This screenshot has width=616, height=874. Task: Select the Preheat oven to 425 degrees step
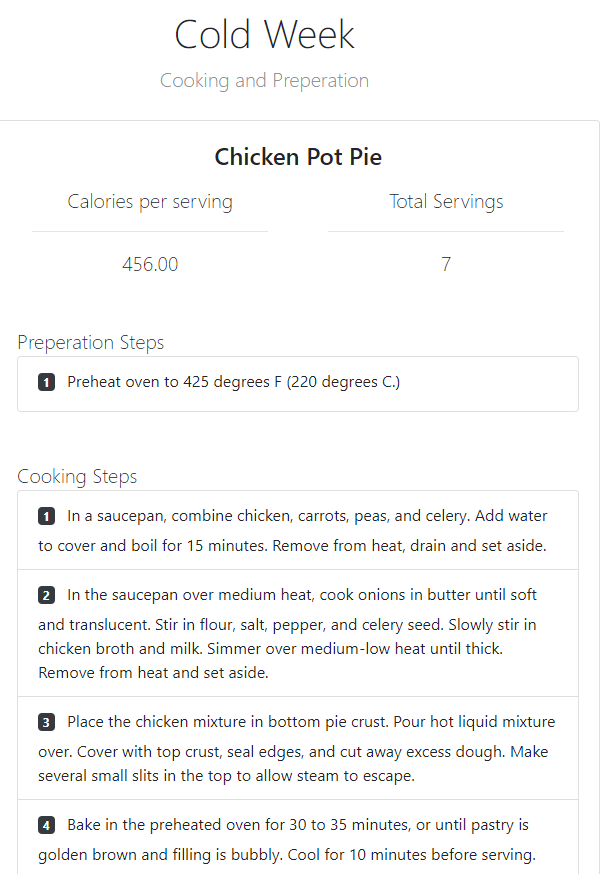tap(233, 382)
